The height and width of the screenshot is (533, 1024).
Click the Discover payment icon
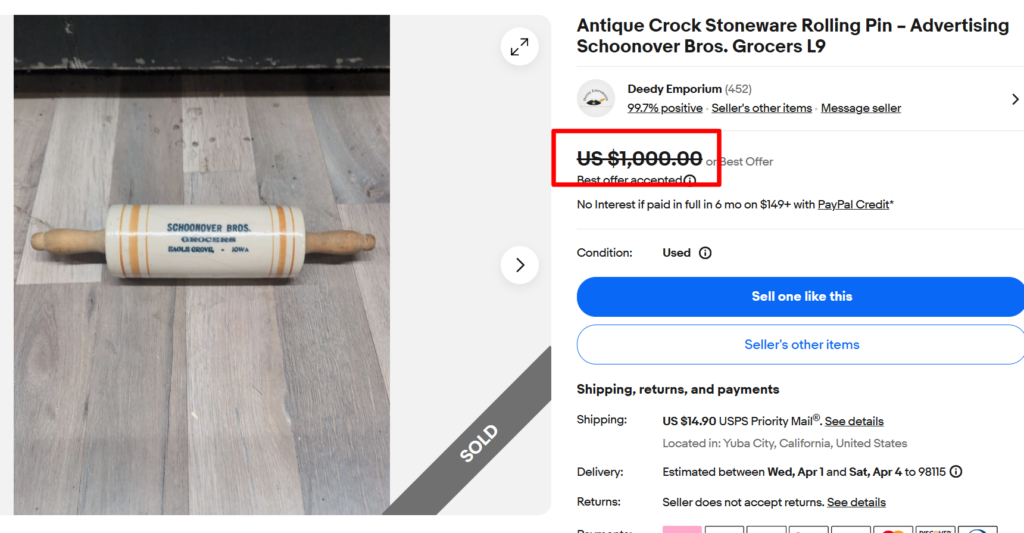pyautogui.click(x=935, y=529)
